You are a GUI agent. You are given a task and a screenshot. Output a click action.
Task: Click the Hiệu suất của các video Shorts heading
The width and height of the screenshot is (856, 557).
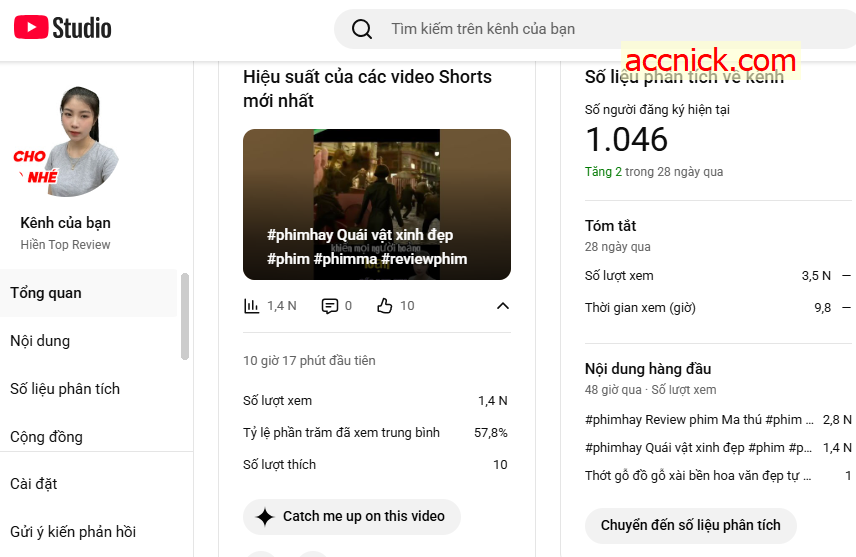pos(367,88)
